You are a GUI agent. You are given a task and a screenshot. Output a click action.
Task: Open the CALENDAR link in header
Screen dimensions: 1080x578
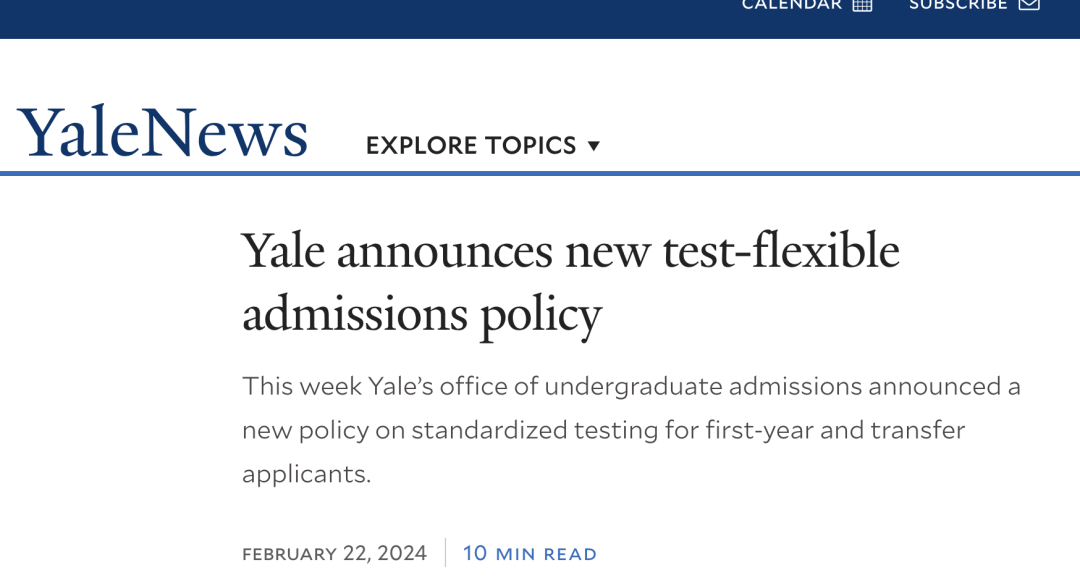click(792, 5)
